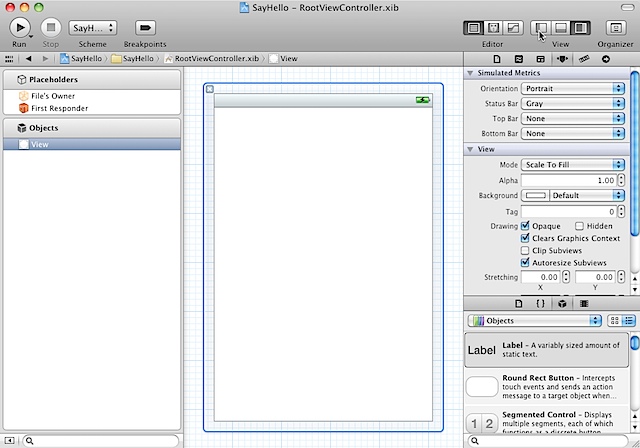The height and width of the screenshot is (448, 640).
Task: Switch to the Version editor
Action: click(x=513, y=28)
